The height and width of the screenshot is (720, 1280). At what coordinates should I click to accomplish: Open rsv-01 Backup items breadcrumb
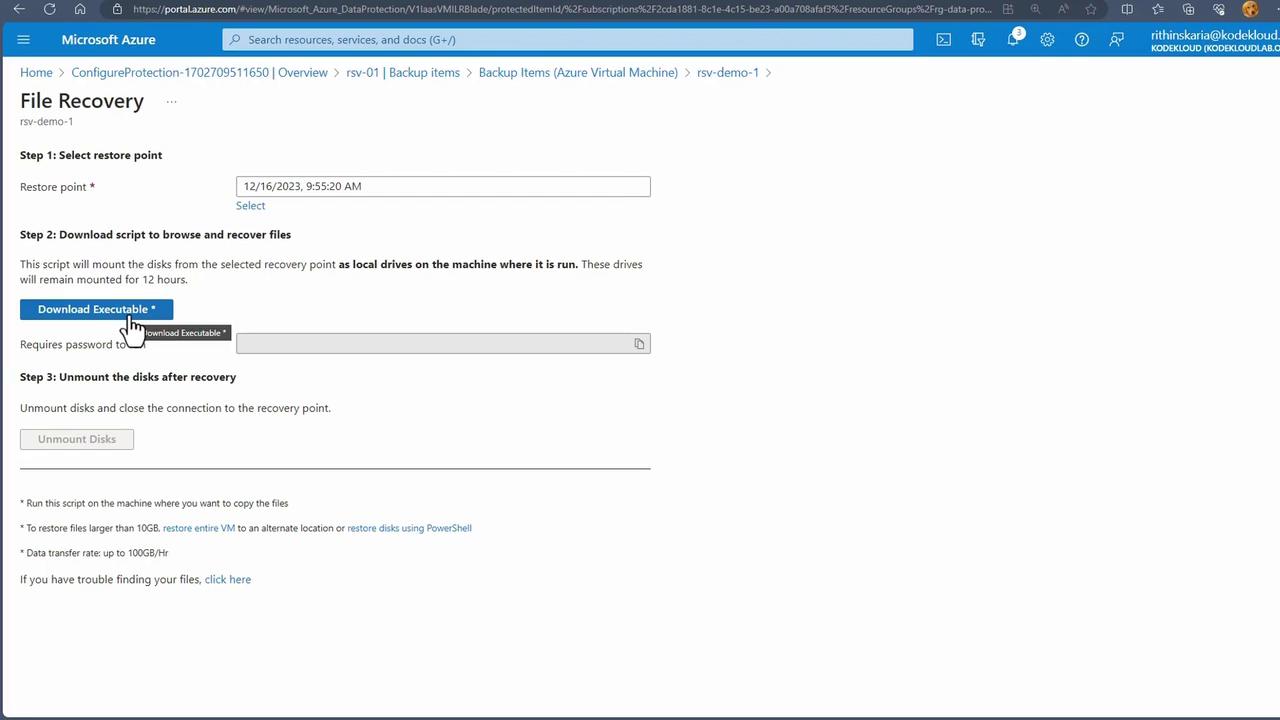403,72
